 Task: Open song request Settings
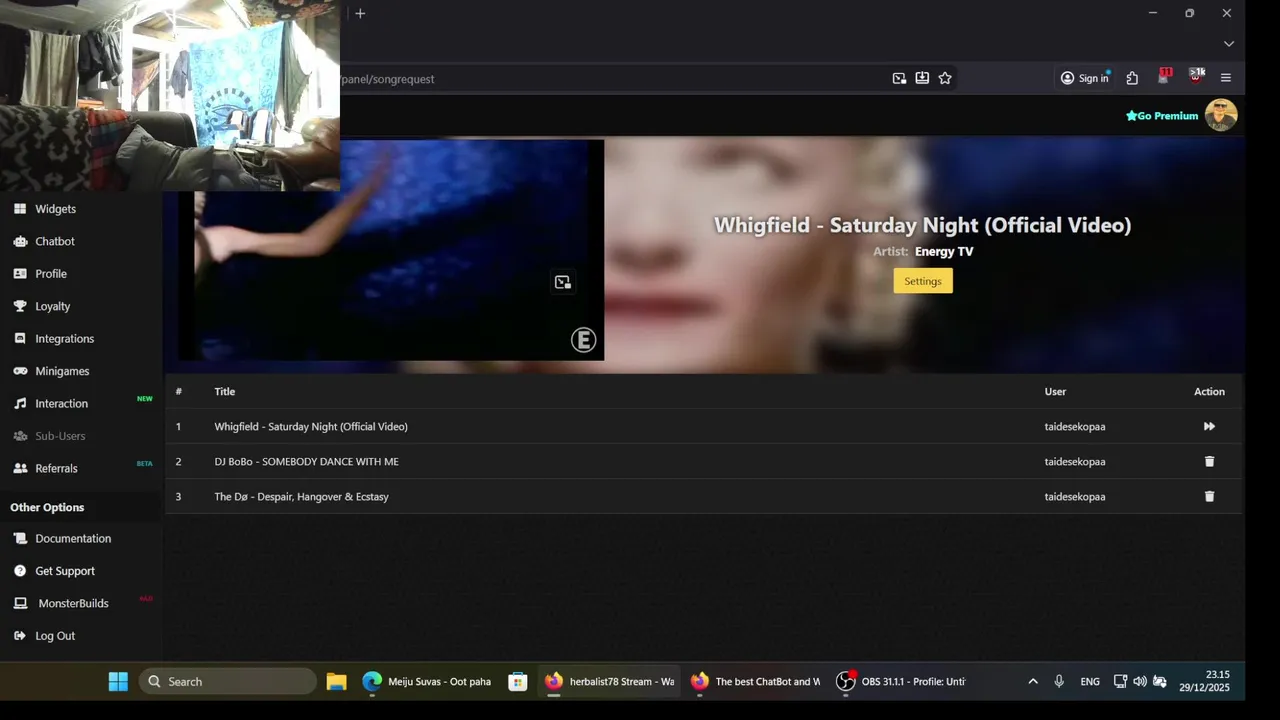tap(923, 281)
